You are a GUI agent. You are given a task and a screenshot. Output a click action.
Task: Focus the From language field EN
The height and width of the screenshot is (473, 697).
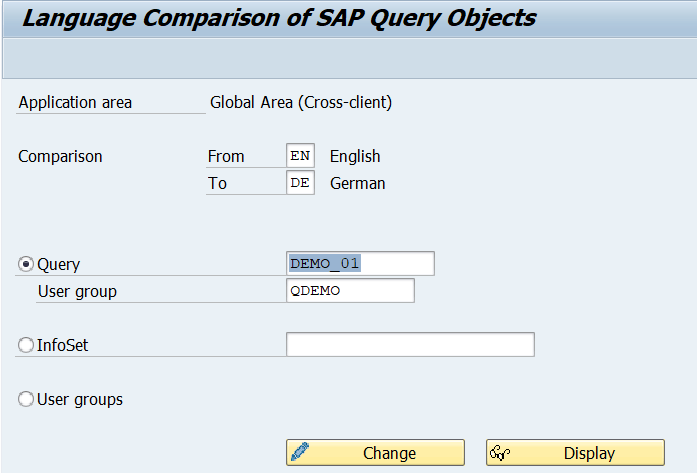pyautogui.click(x=300, y=156)
